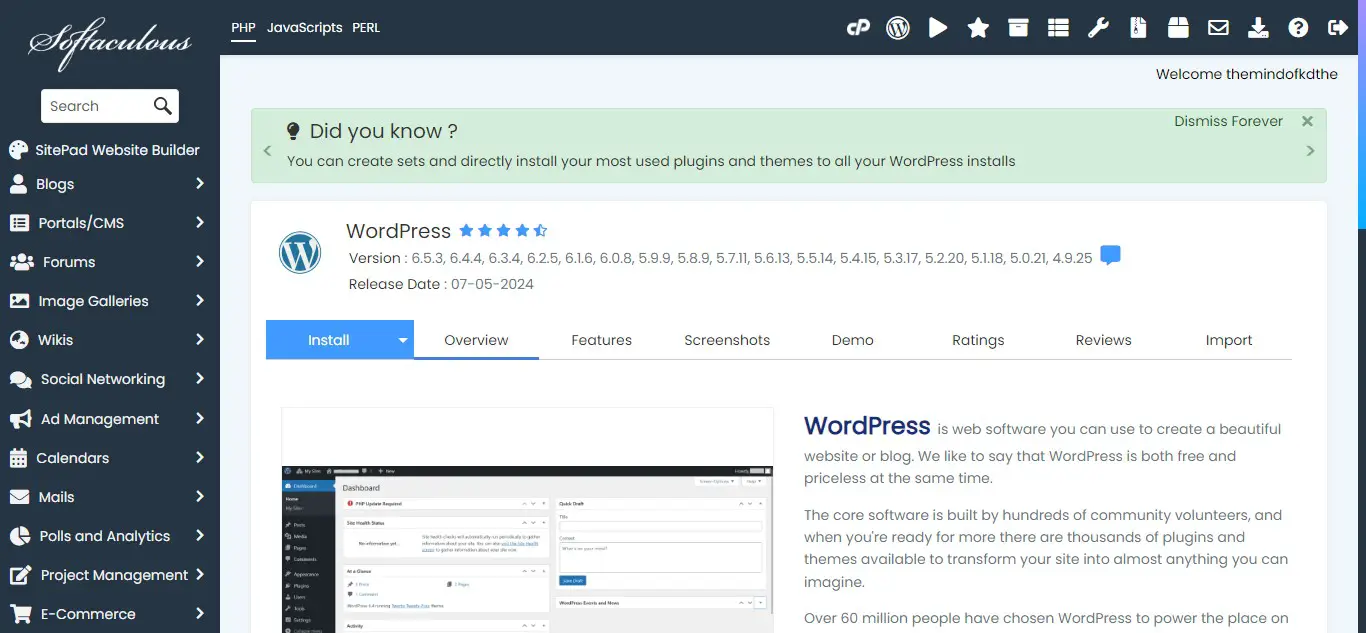The width and height of the screenshot is (1366, 633).
Task: Click the search magnifier icon
Action: (x=162, y=106)
